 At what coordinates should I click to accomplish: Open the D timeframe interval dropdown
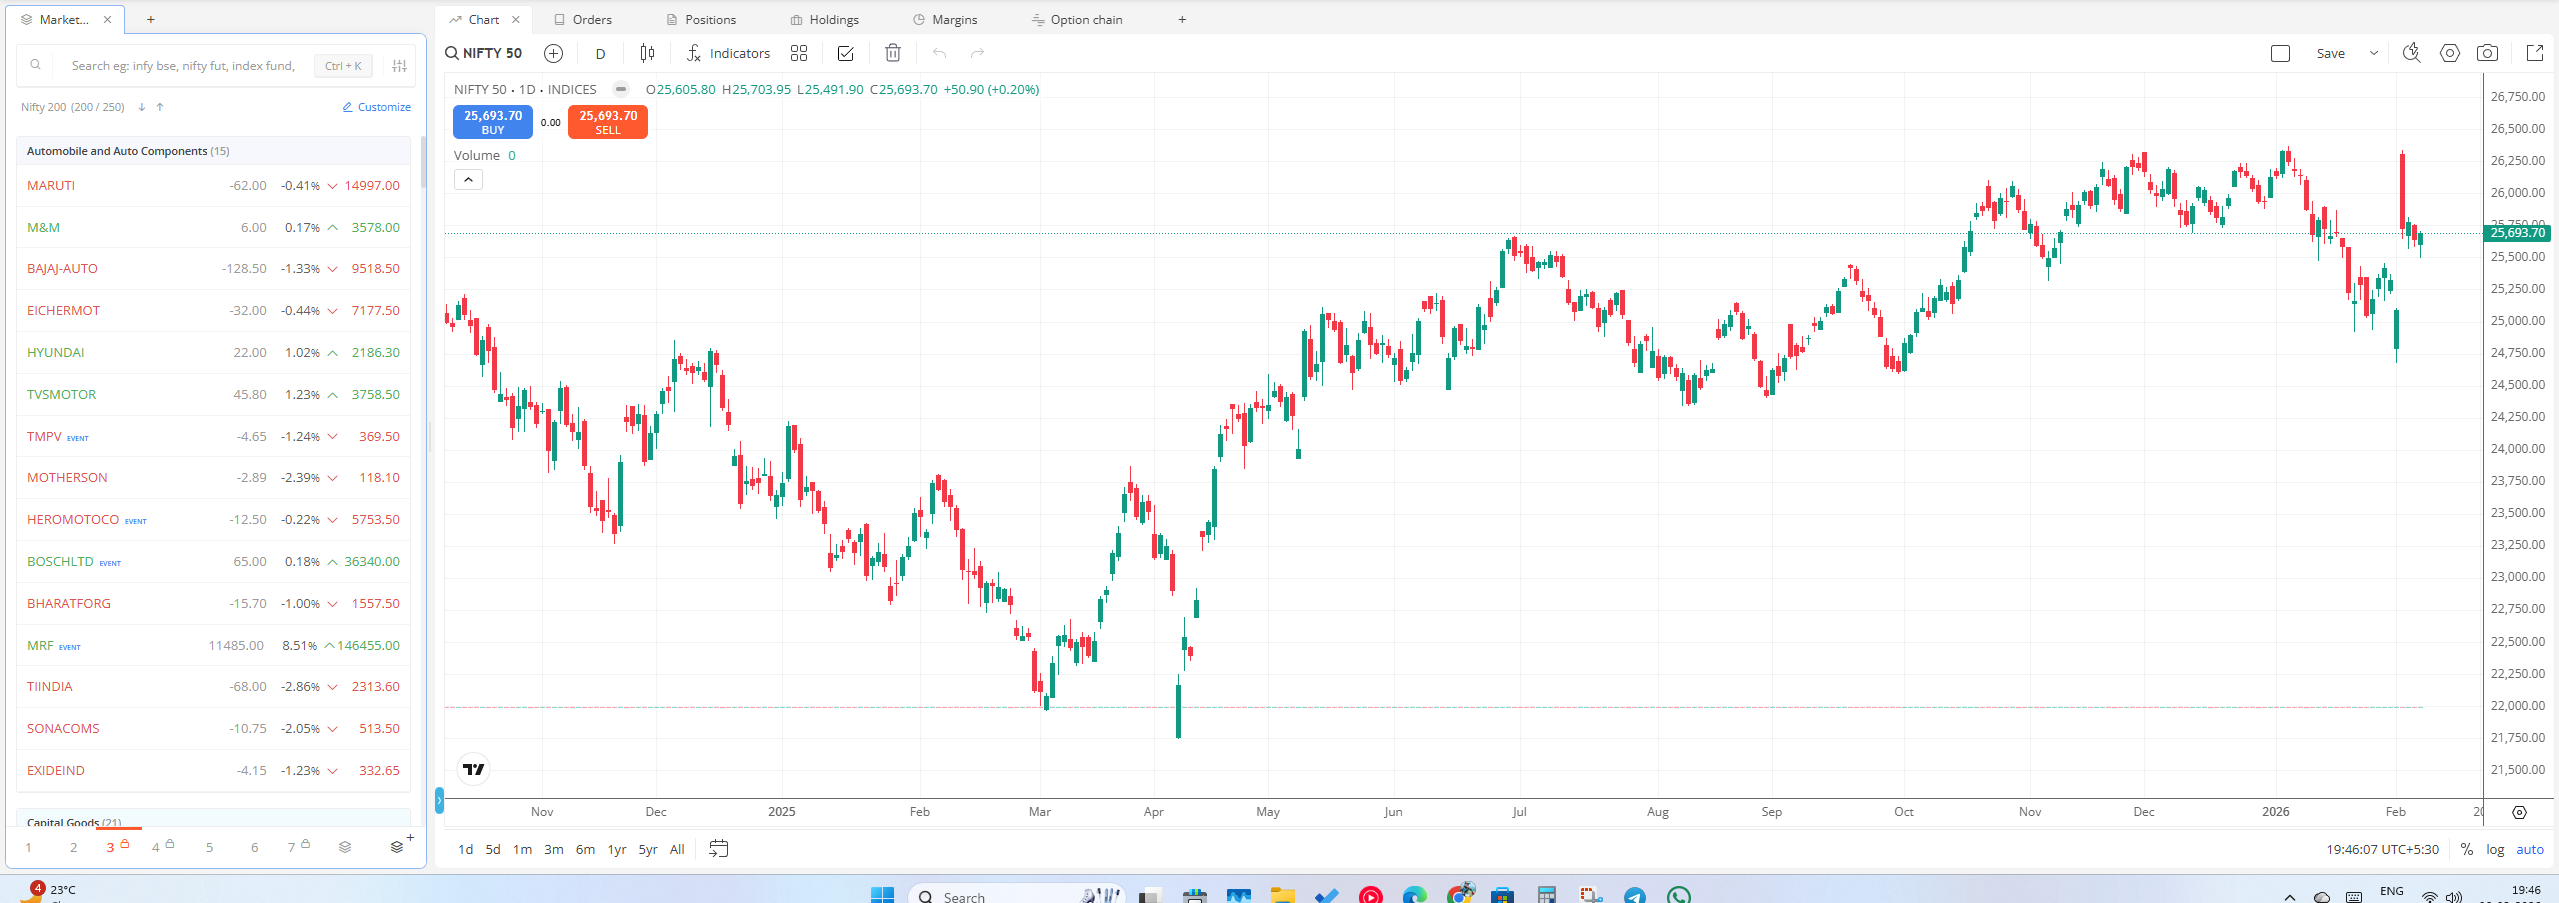click(x=600, y=54)
